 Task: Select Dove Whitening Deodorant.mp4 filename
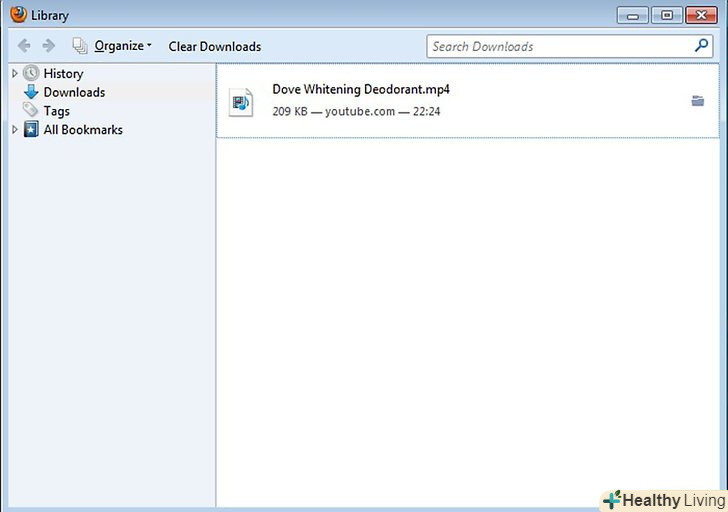(361, 89)
